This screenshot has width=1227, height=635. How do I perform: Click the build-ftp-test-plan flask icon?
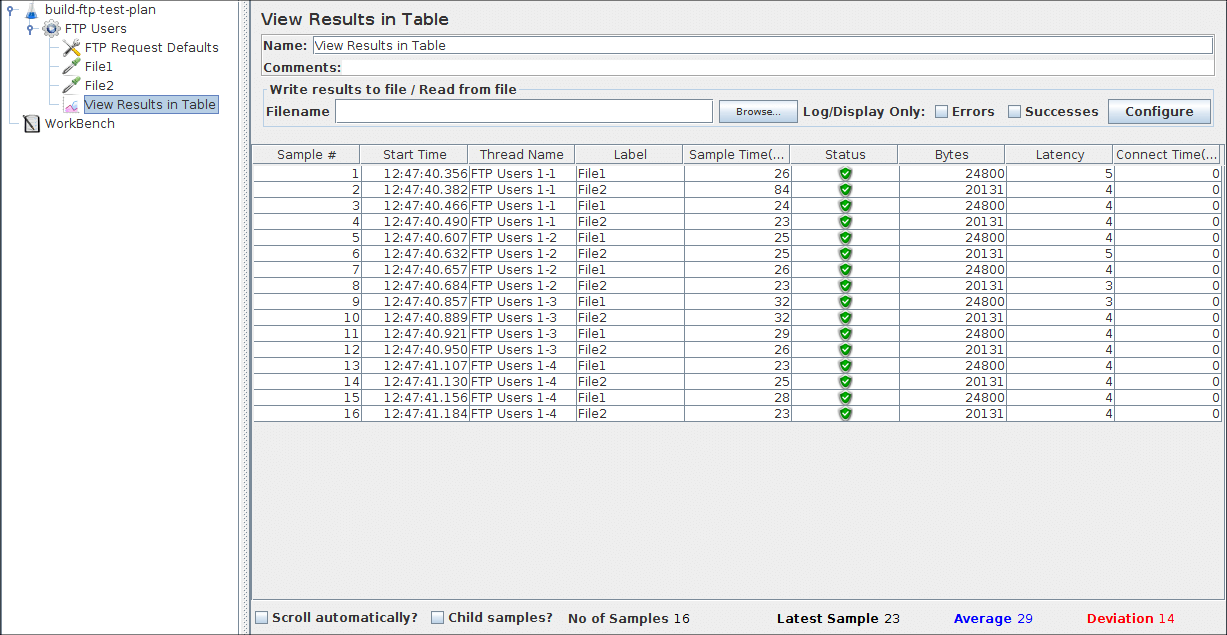pyautogui.click(x=31, y=10)
